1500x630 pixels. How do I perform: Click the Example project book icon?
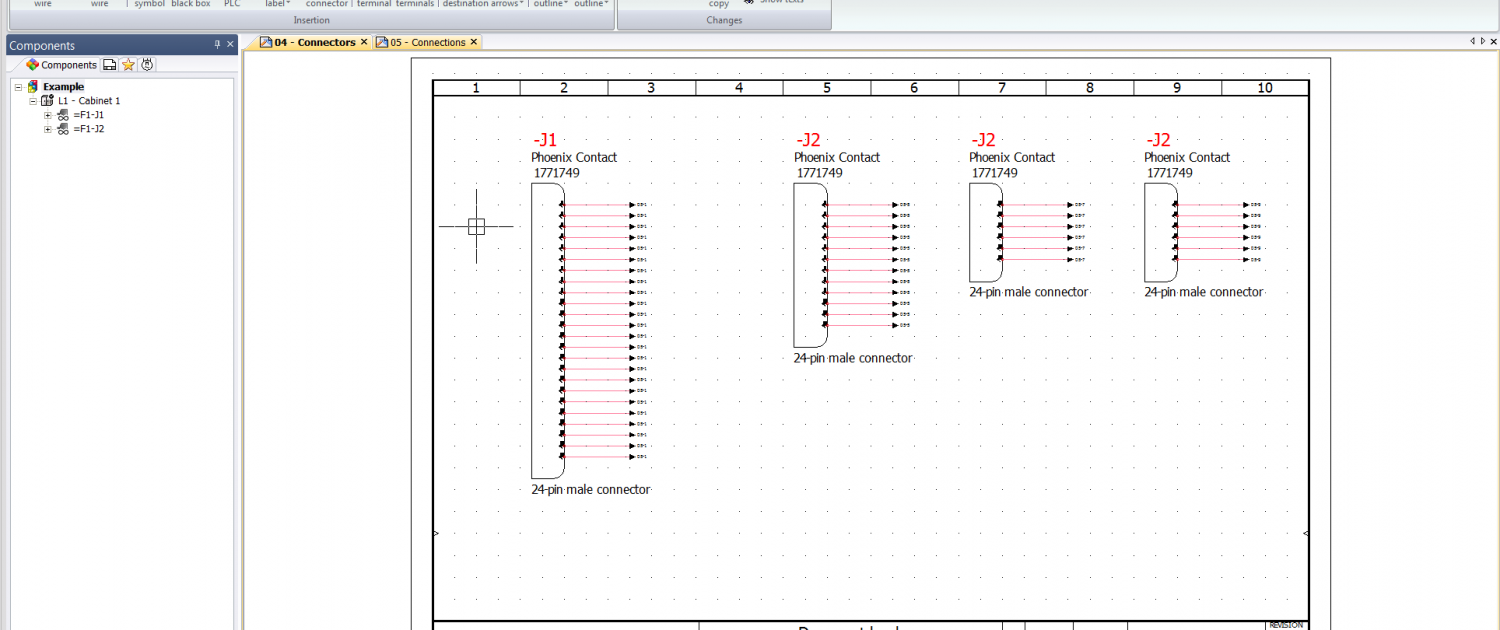pos(32,87)
